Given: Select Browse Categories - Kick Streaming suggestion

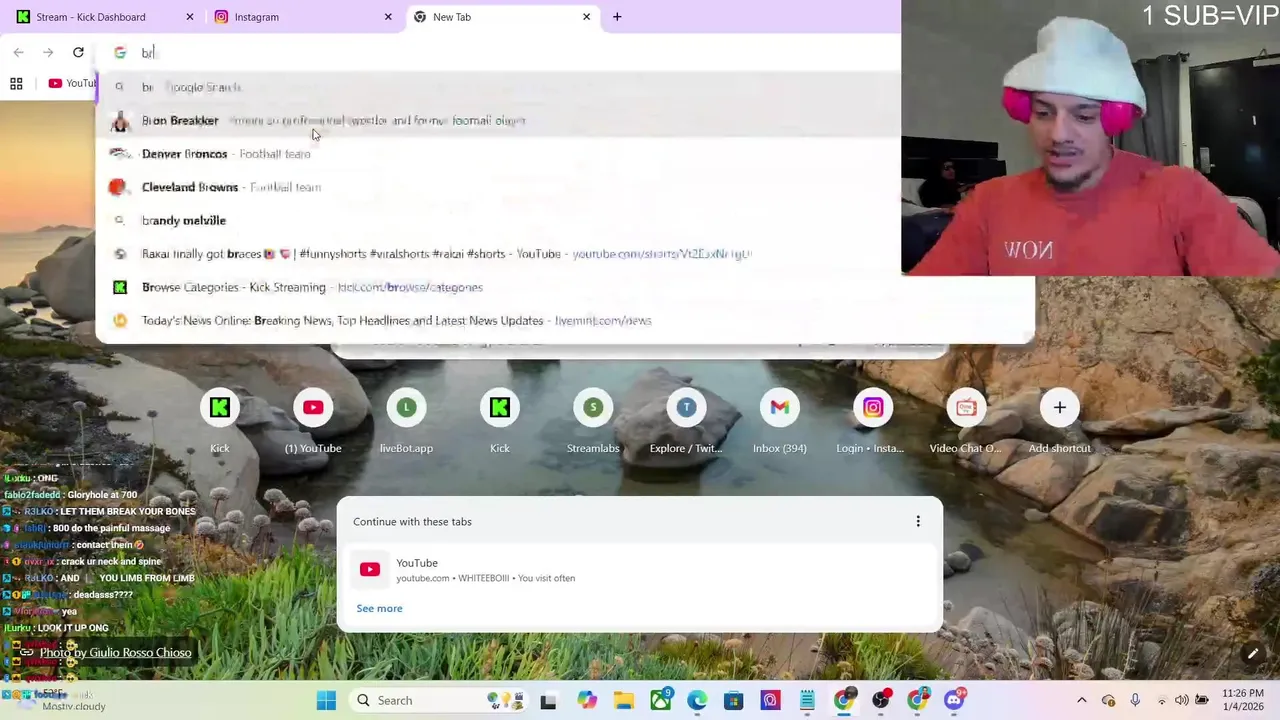Looking at the screenshot, I should (565, 287).
